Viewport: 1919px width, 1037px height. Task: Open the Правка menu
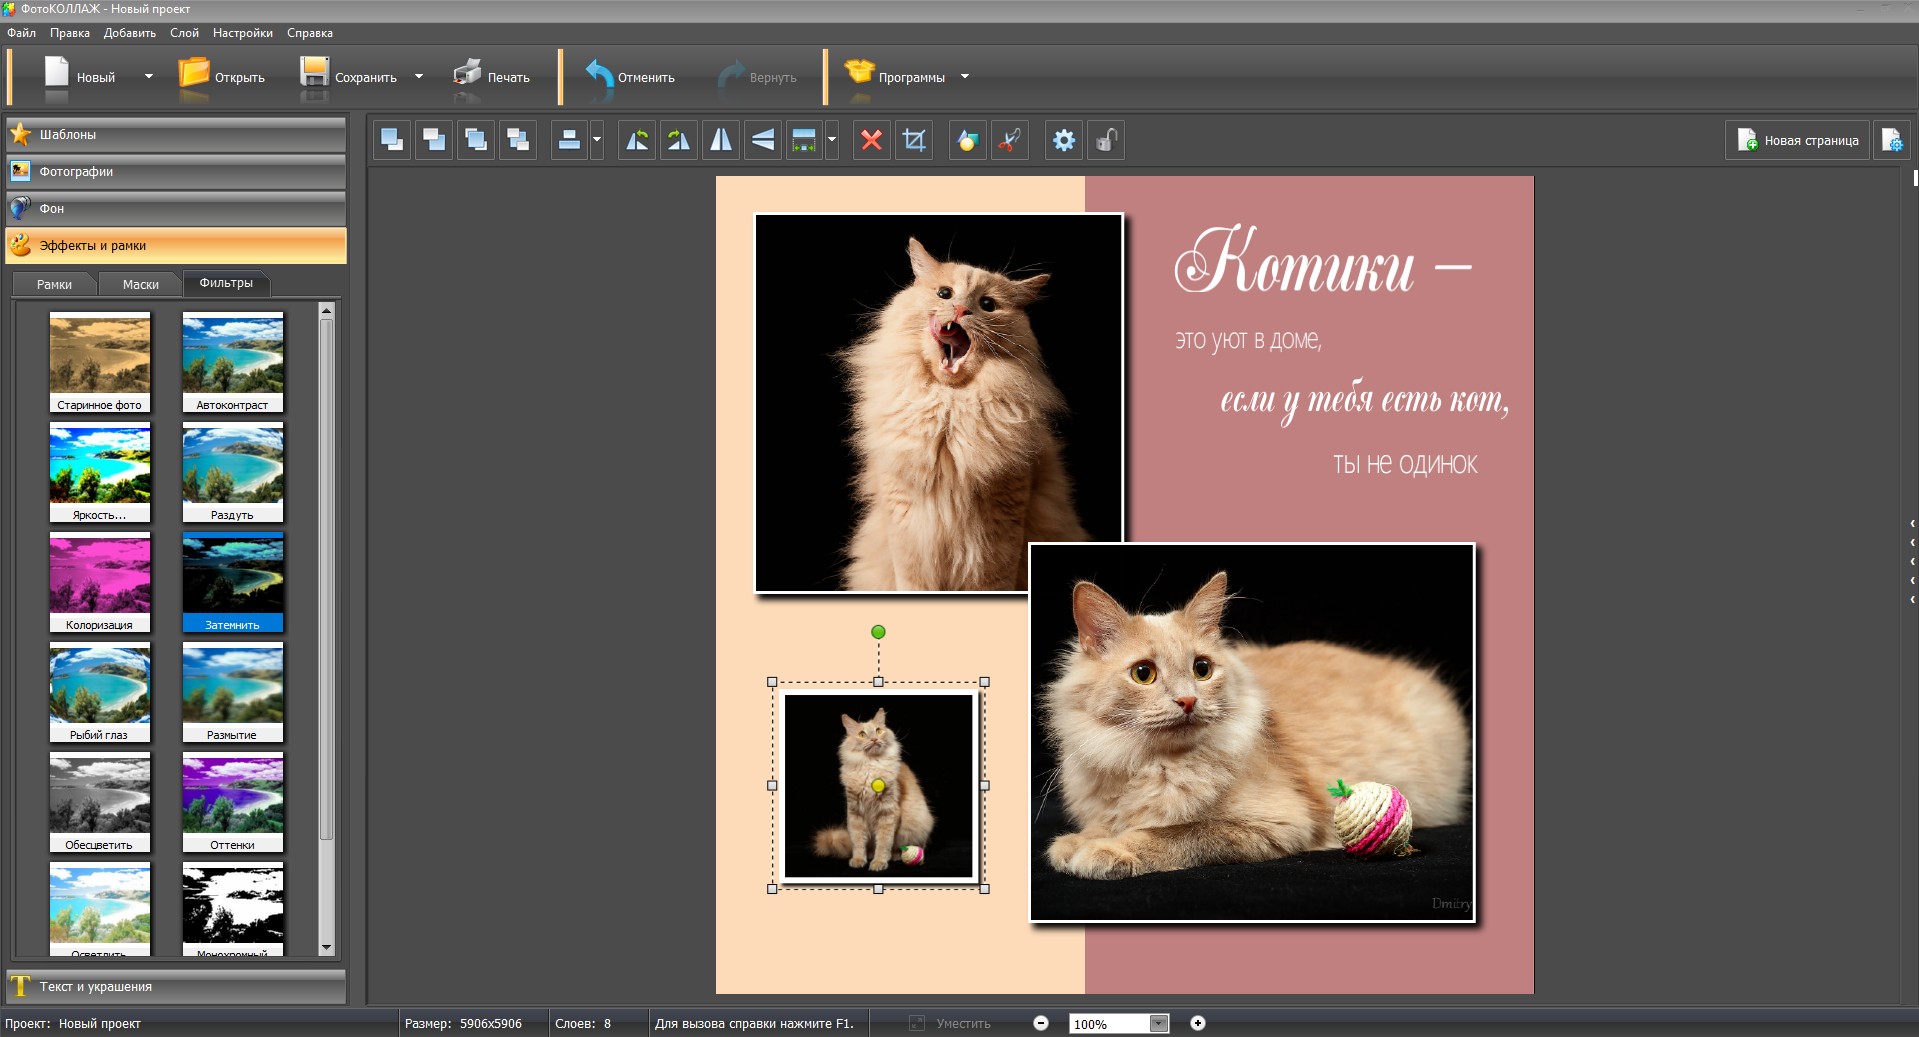pos(70,33)
